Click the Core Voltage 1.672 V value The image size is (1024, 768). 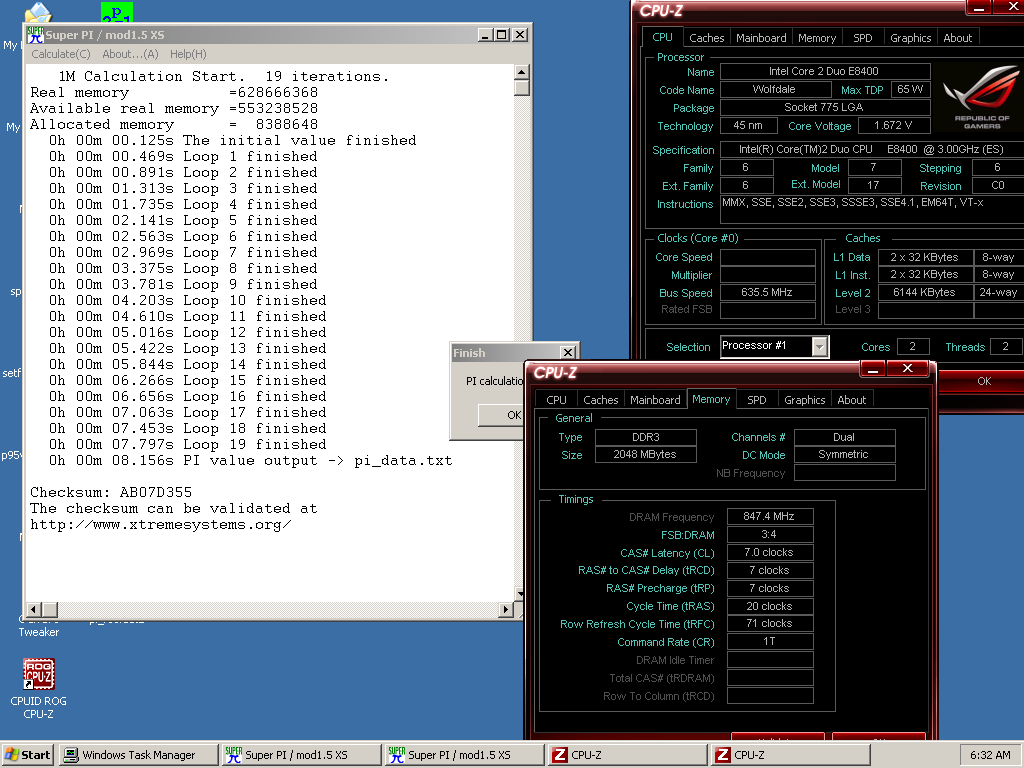[893, 125]
